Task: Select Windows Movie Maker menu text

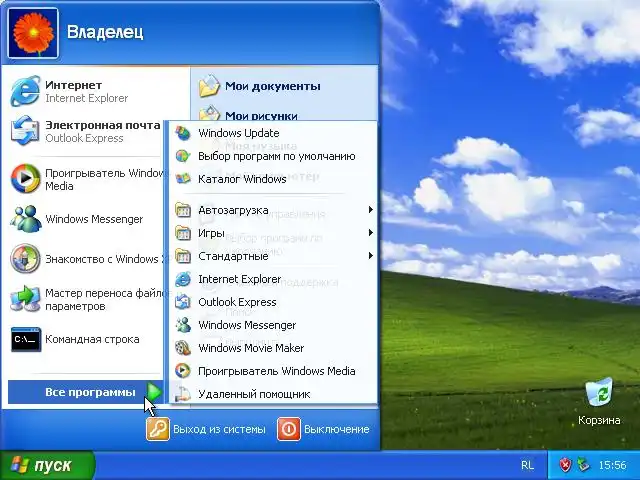Action: coord(251,348)
